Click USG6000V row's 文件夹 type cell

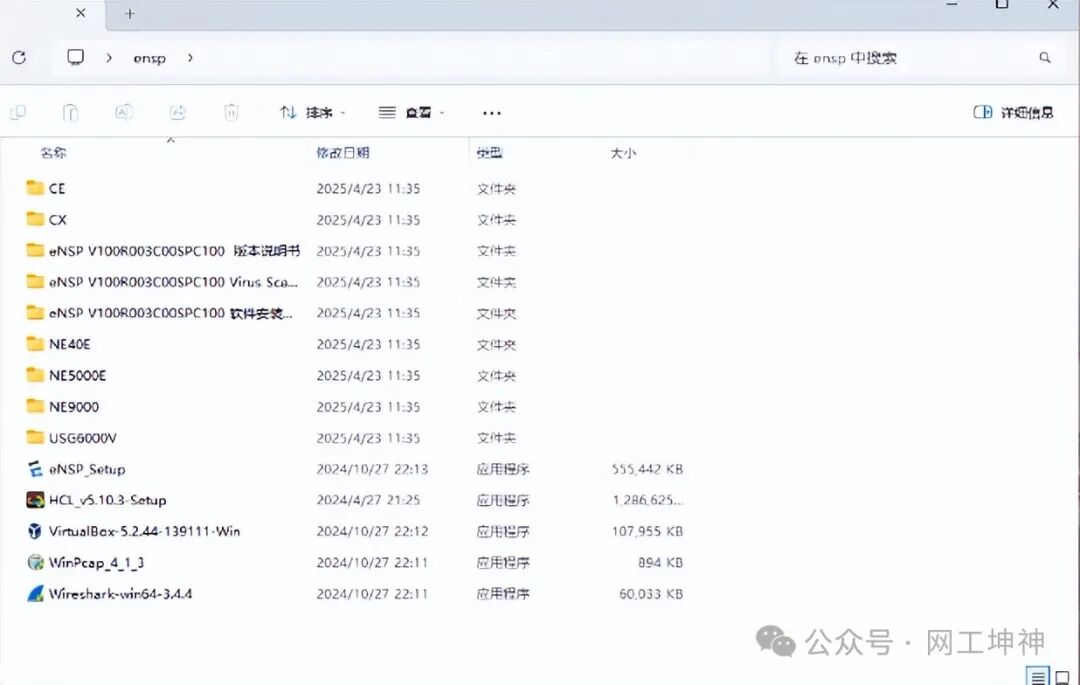click(496, 438)
